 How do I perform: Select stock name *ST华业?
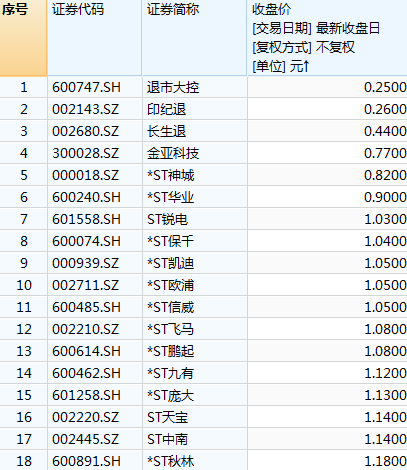pyautogui.click(x=170, y=197)
